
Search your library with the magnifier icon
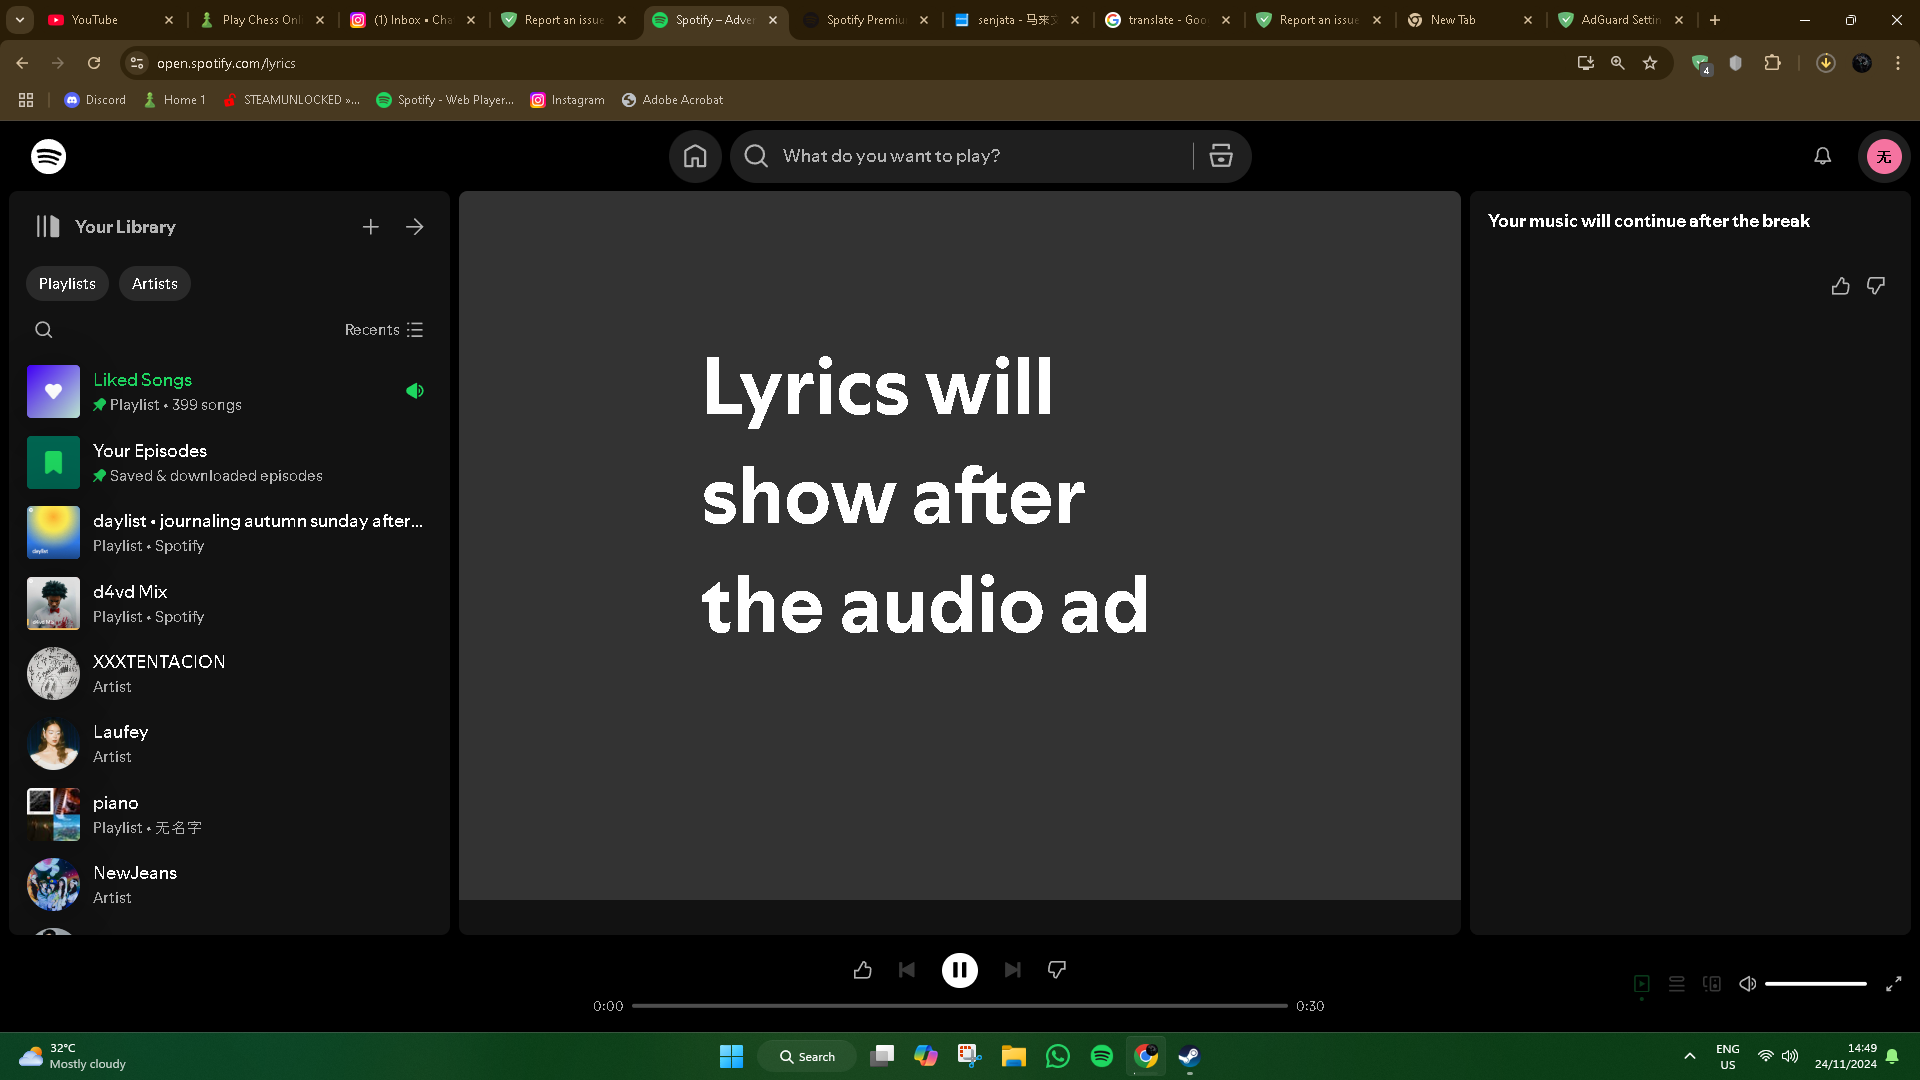click(44, 329)
